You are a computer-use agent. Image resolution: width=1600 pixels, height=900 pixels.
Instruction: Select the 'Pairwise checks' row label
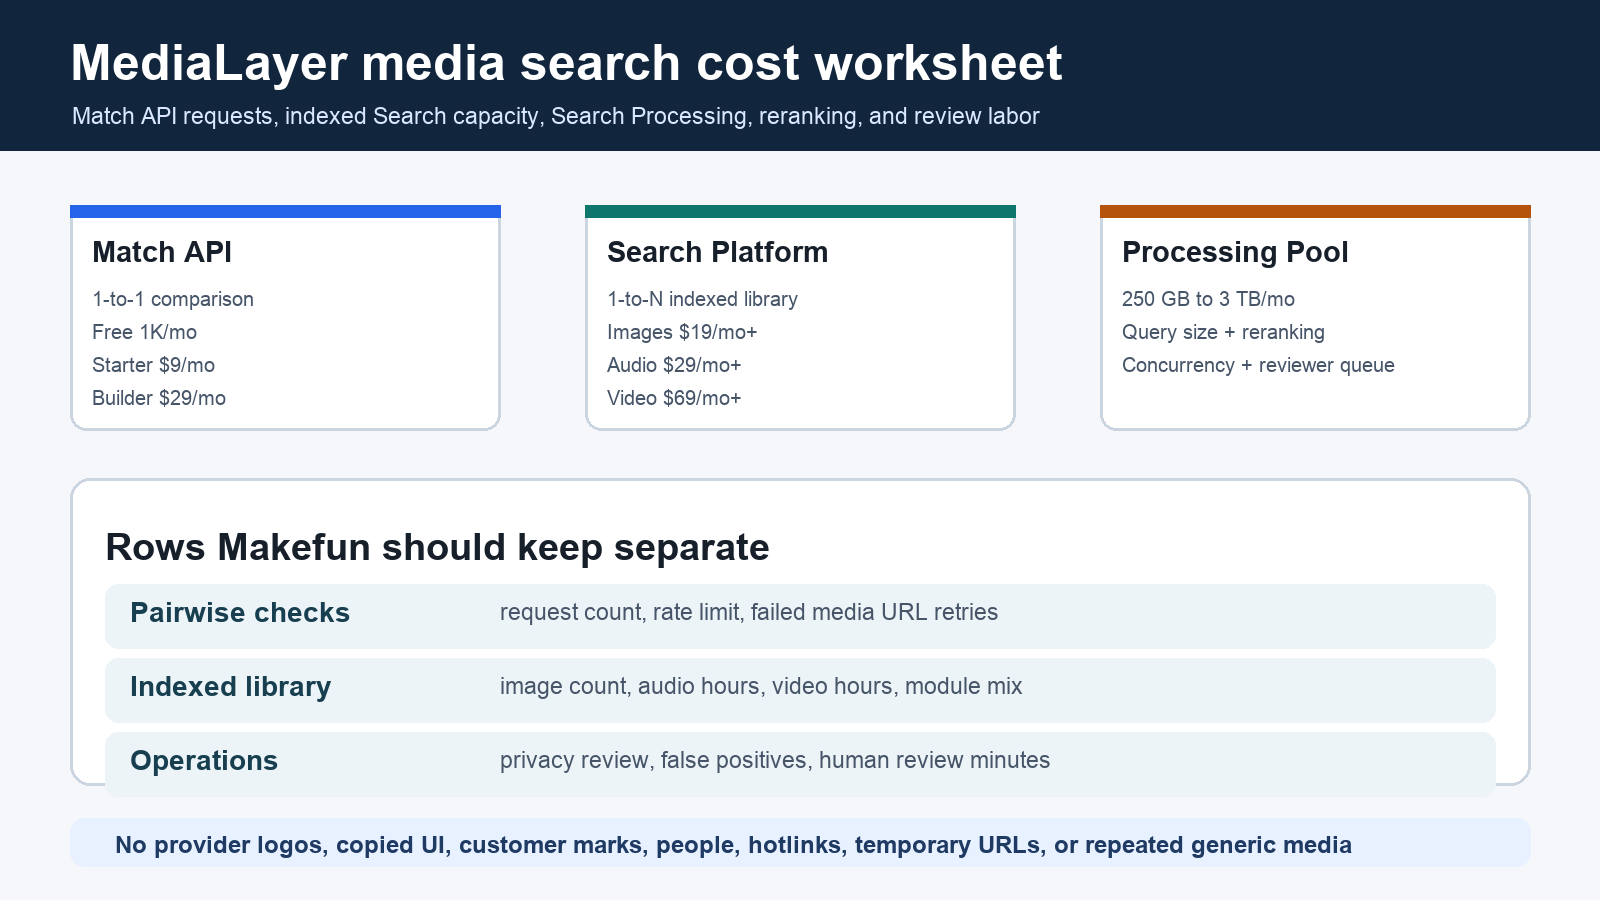pos(240,613)
